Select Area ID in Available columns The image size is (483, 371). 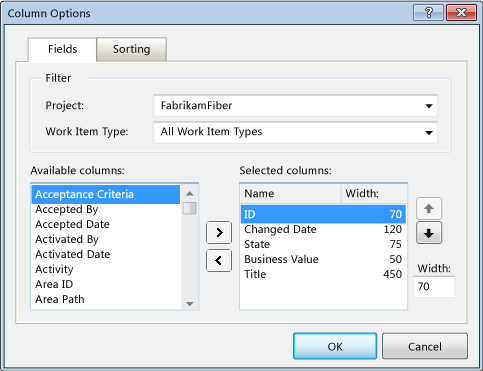click(106, 284)
